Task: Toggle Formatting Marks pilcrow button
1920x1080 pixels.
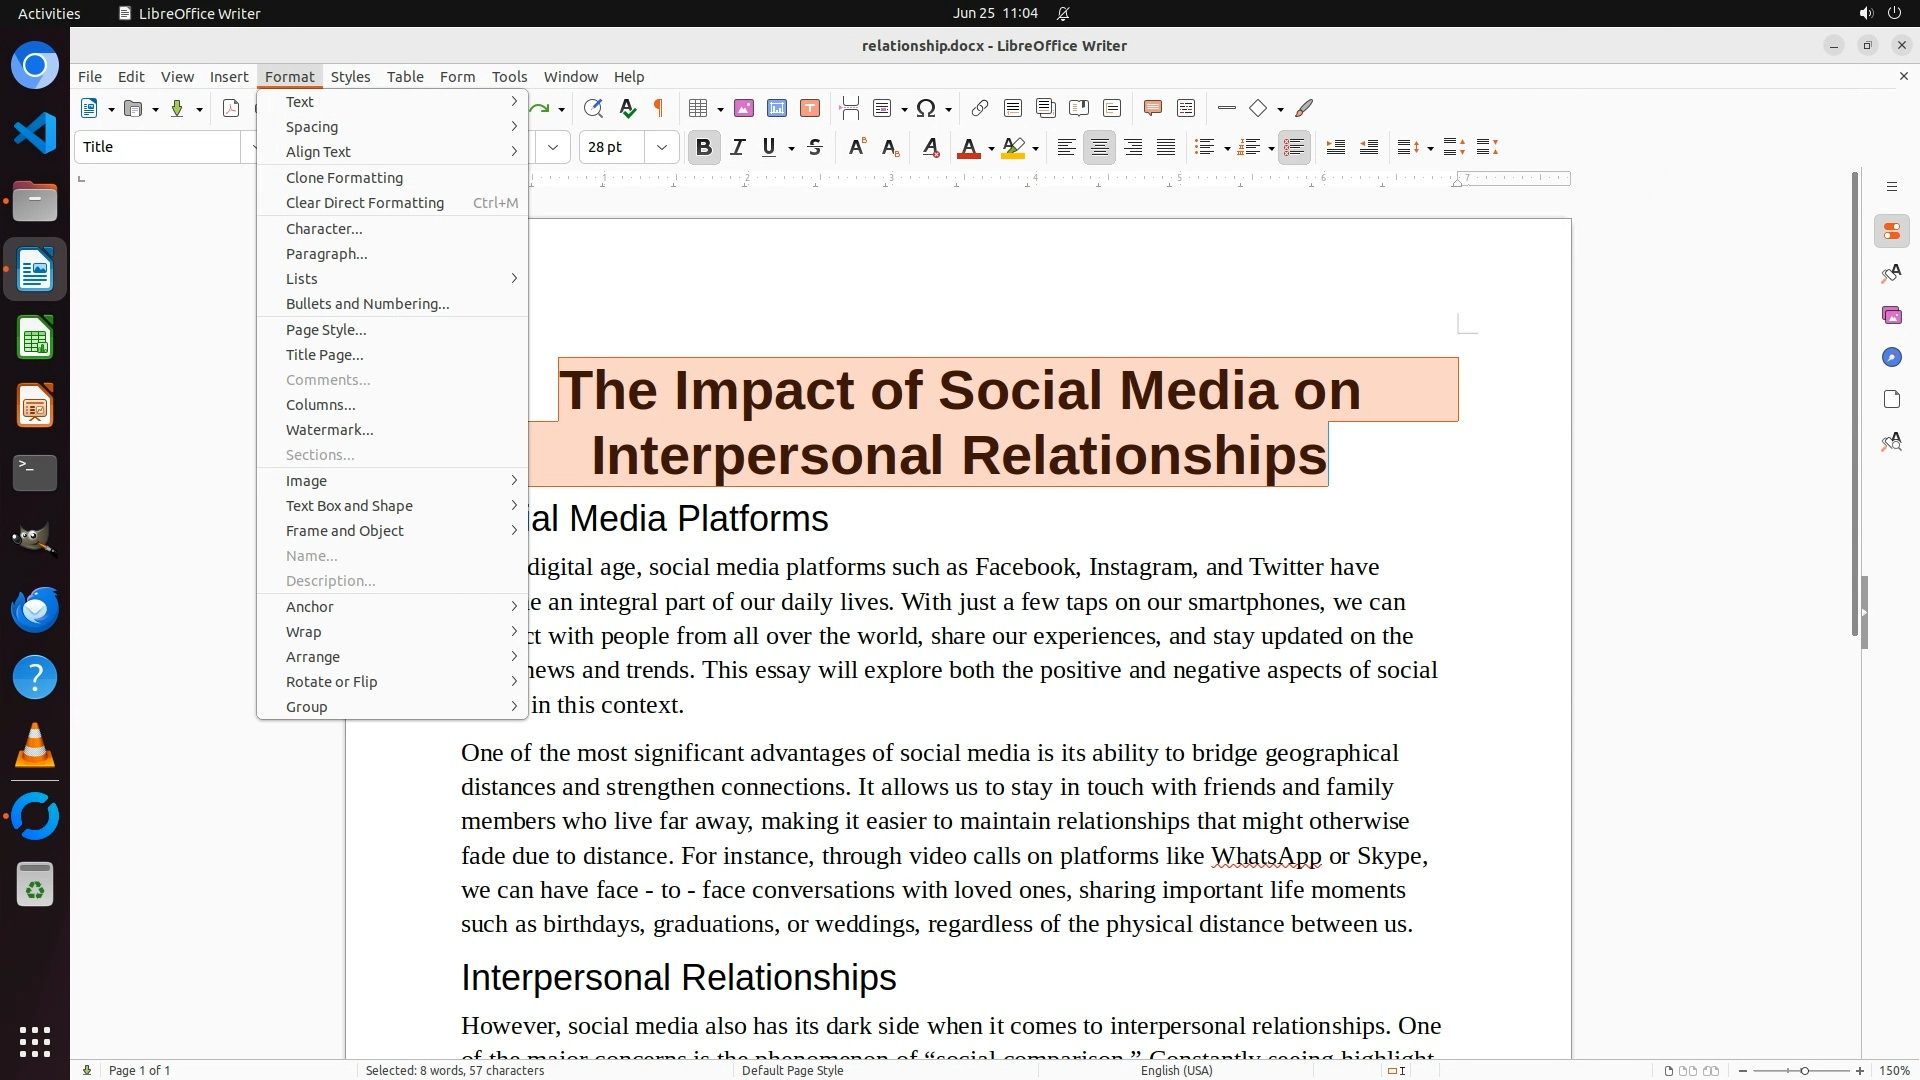Action: pos(658,108)
